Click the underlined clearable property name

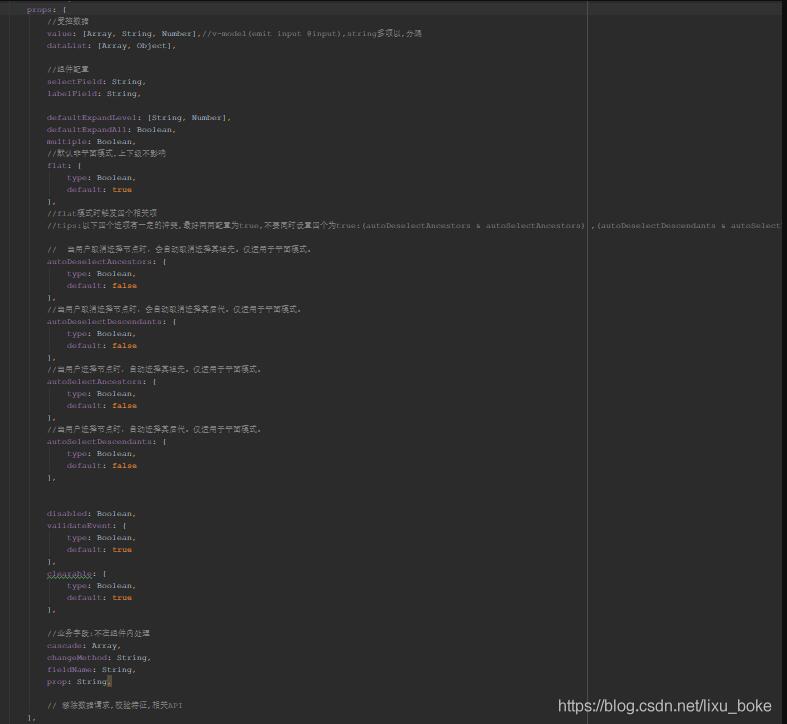click(x=70, y=573)
